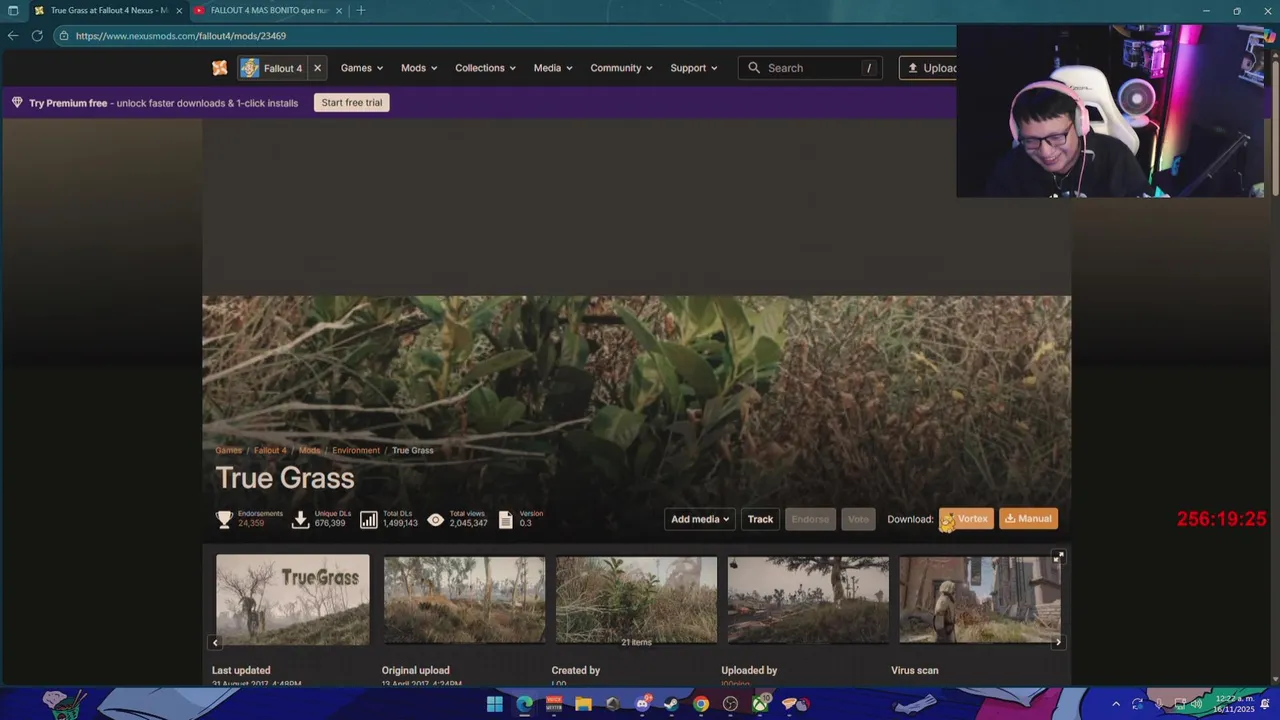Open the Xbox app from taskbar

pos(760,704)
